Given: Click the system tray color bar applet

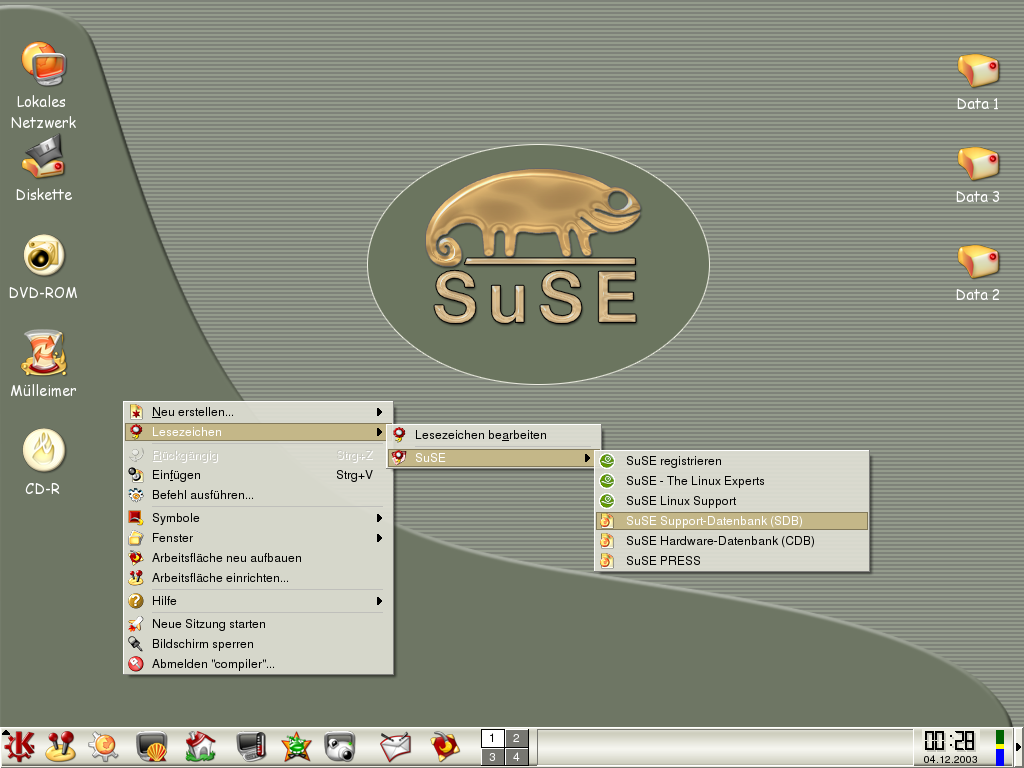Looking at the screenshot, I should (x=999, y=748).
